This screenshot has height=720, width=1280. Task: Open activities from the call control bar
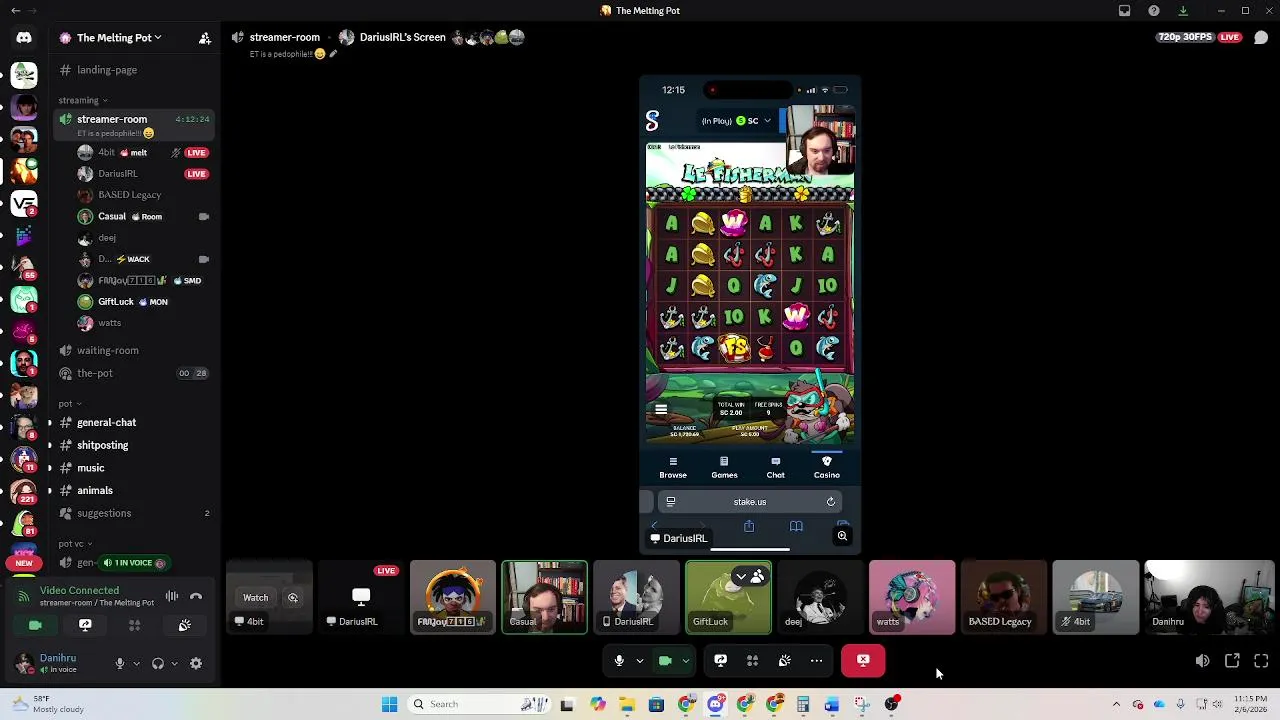752,660
